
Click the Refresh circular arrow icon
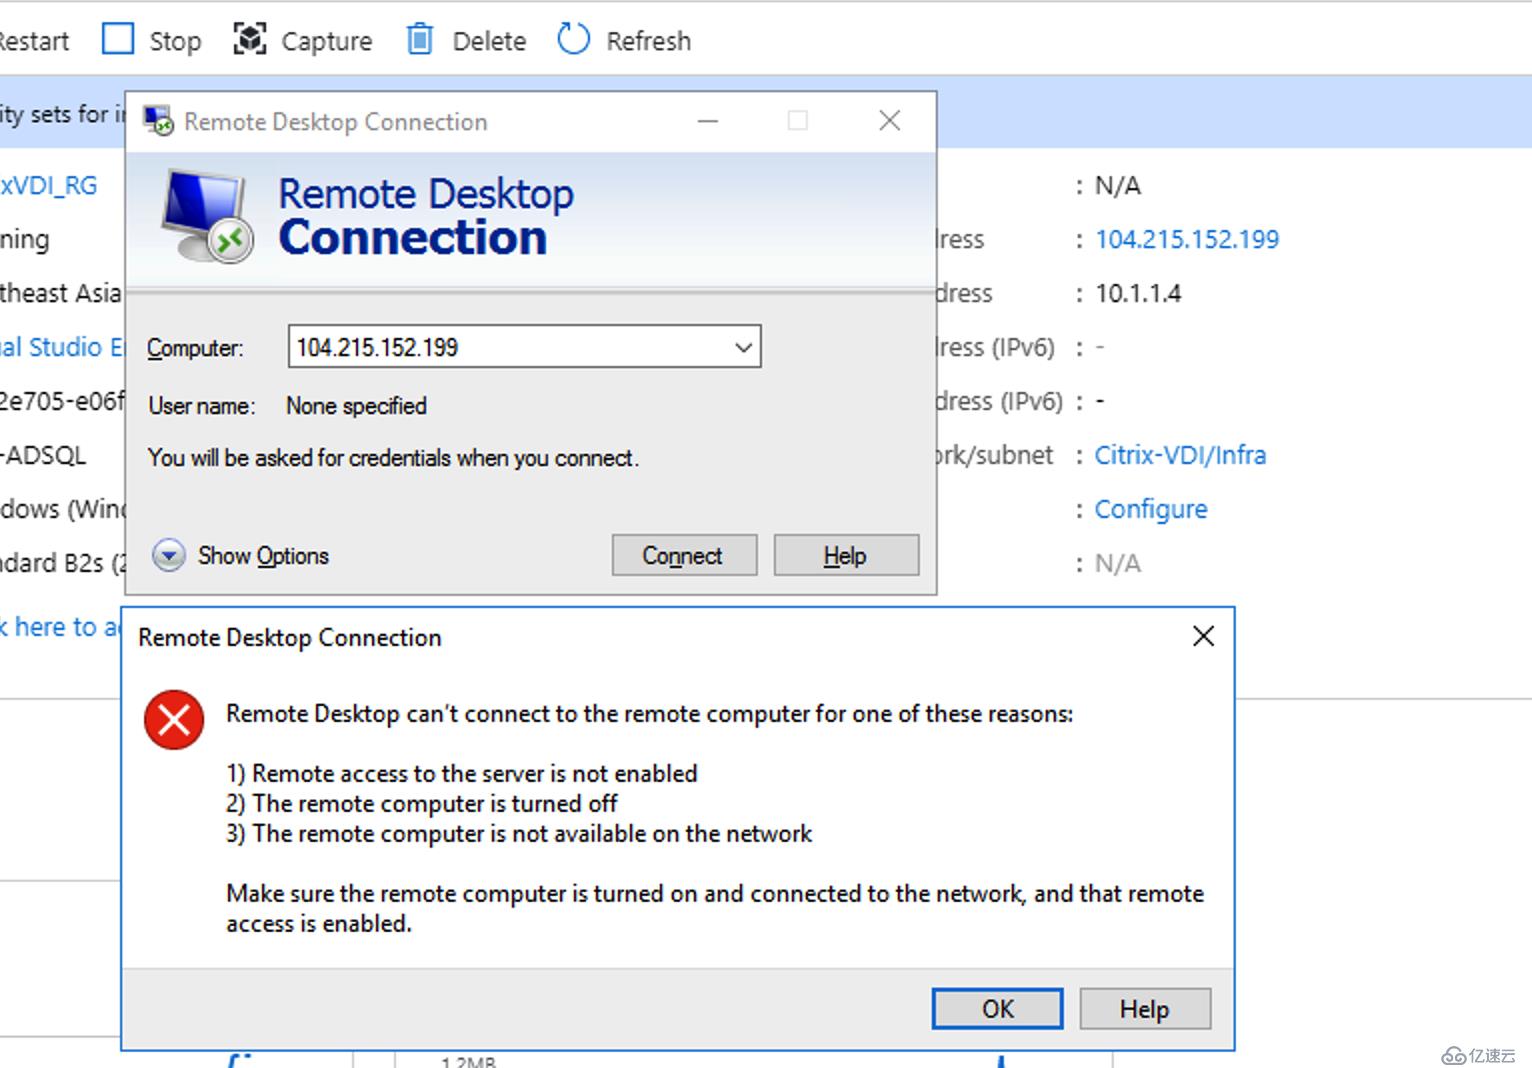(573, 39)
